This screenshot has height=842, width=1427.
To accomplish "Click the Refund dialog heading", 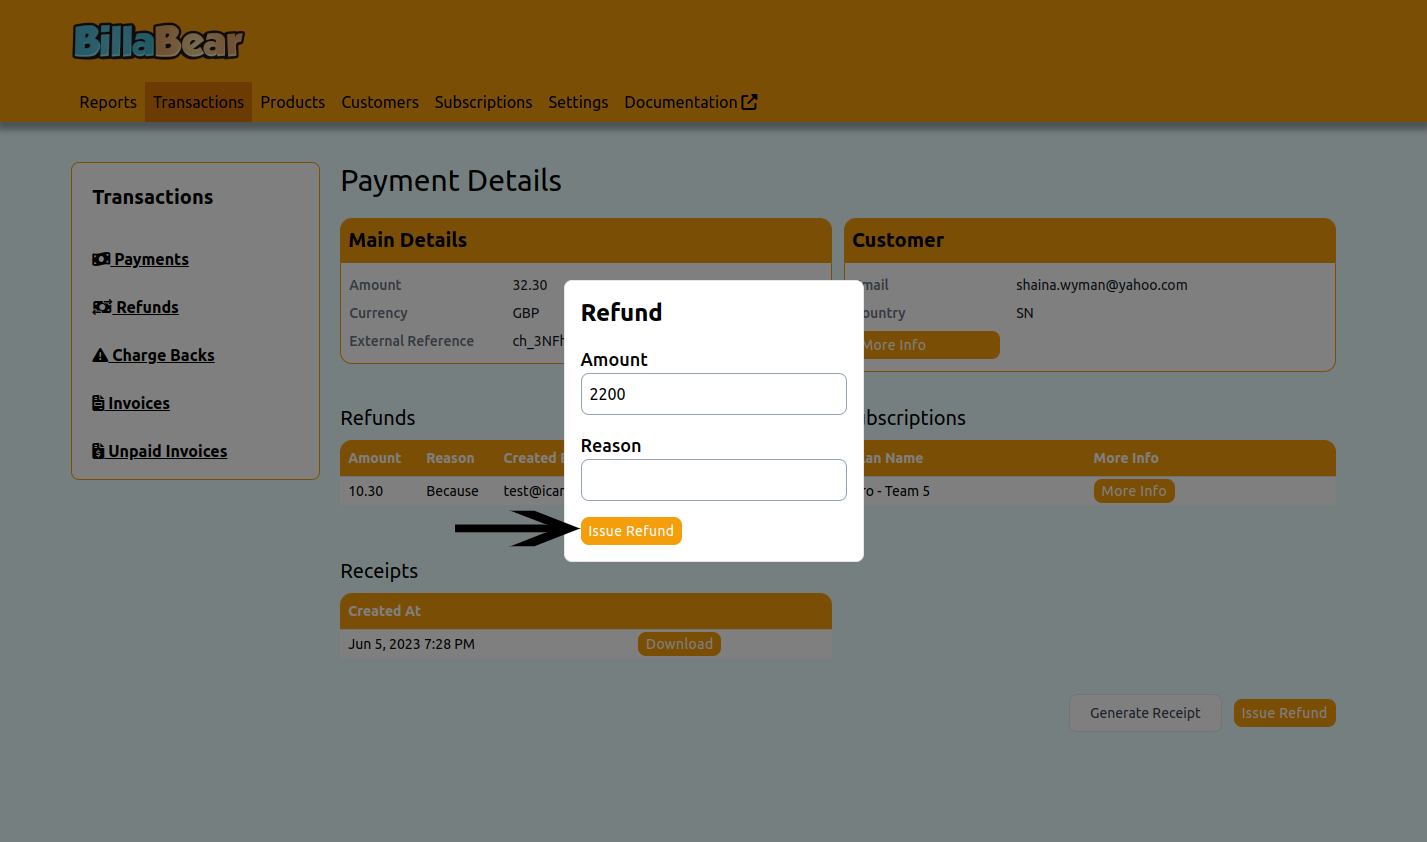I will click(621, 312).
